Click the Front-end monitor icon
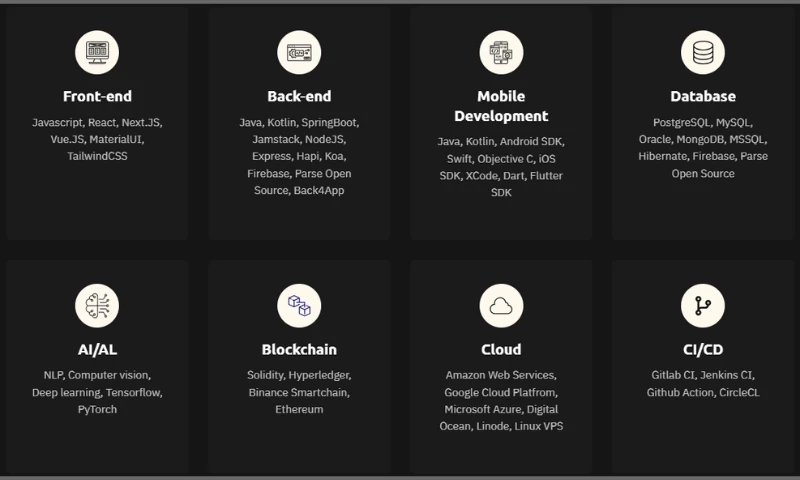Screen dimensions: 800x480 point(97,52)
